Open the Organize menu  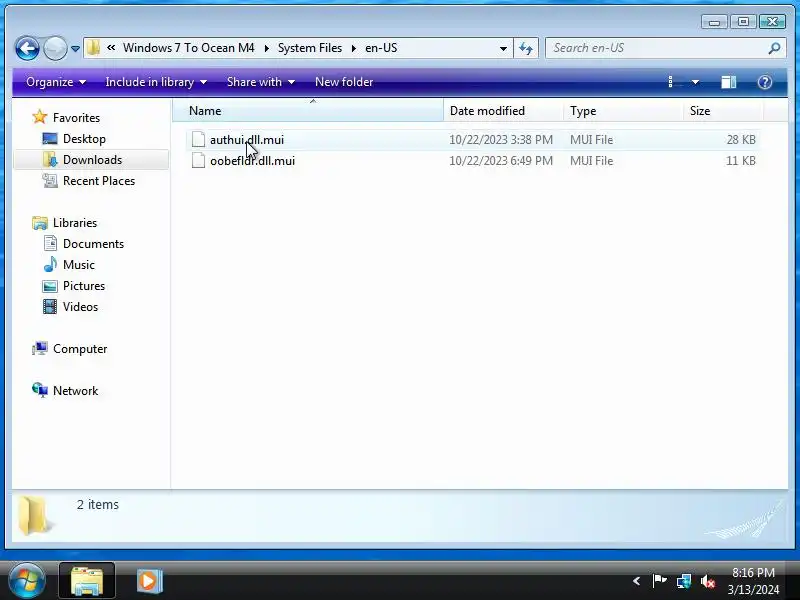coord(56,82)
